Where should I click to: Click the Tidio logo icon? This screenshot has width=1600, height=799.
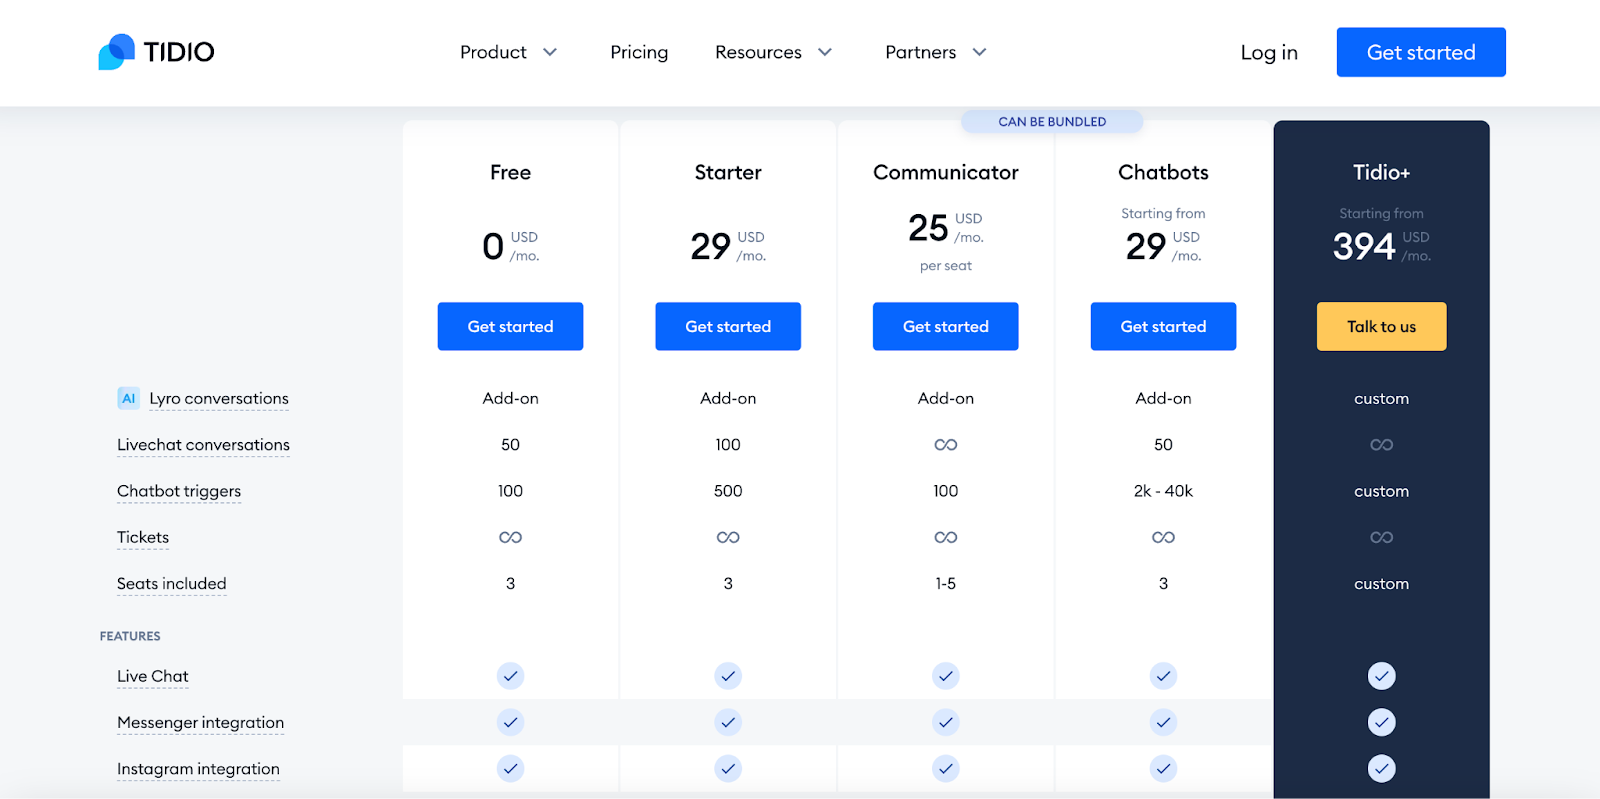coord(117,52)
